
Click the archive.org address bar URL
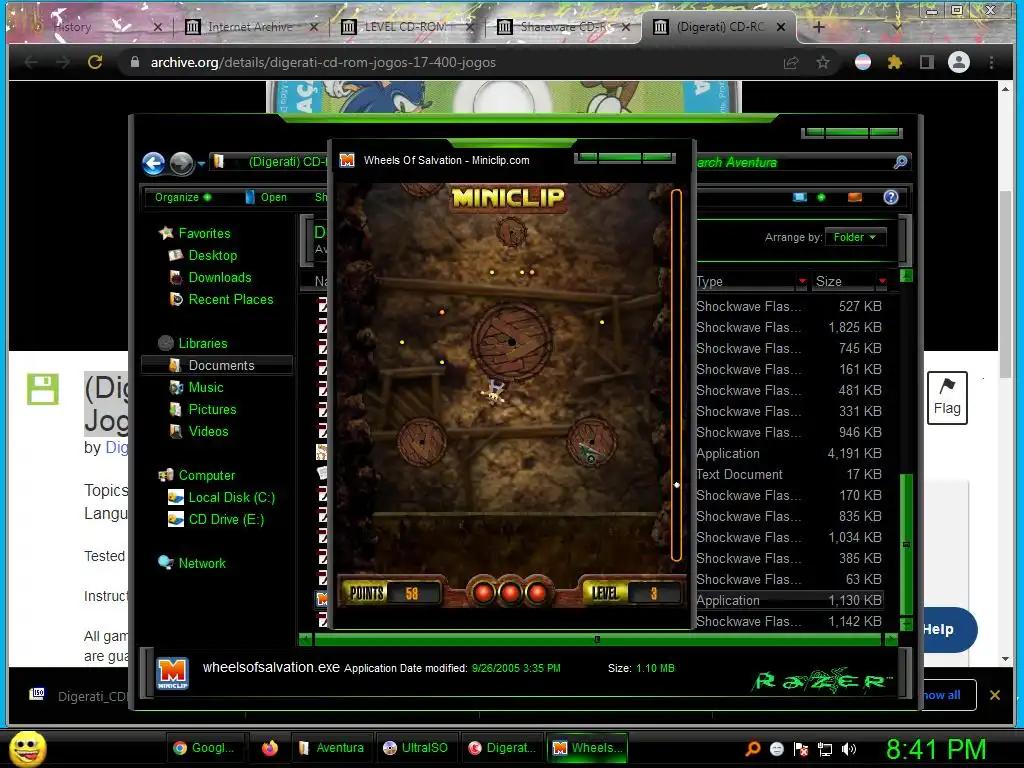tap(323, 62)
